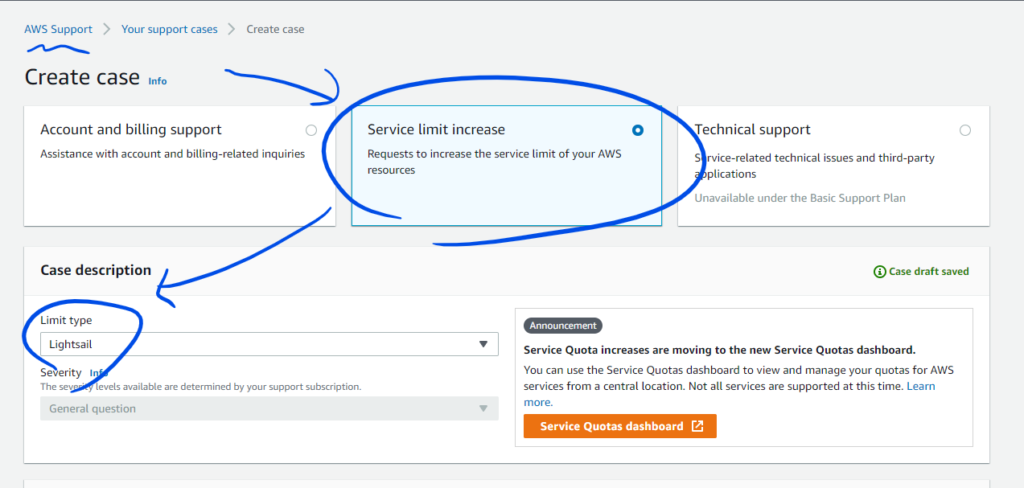Click the Create case breadcrumb text

click(275, 29)
